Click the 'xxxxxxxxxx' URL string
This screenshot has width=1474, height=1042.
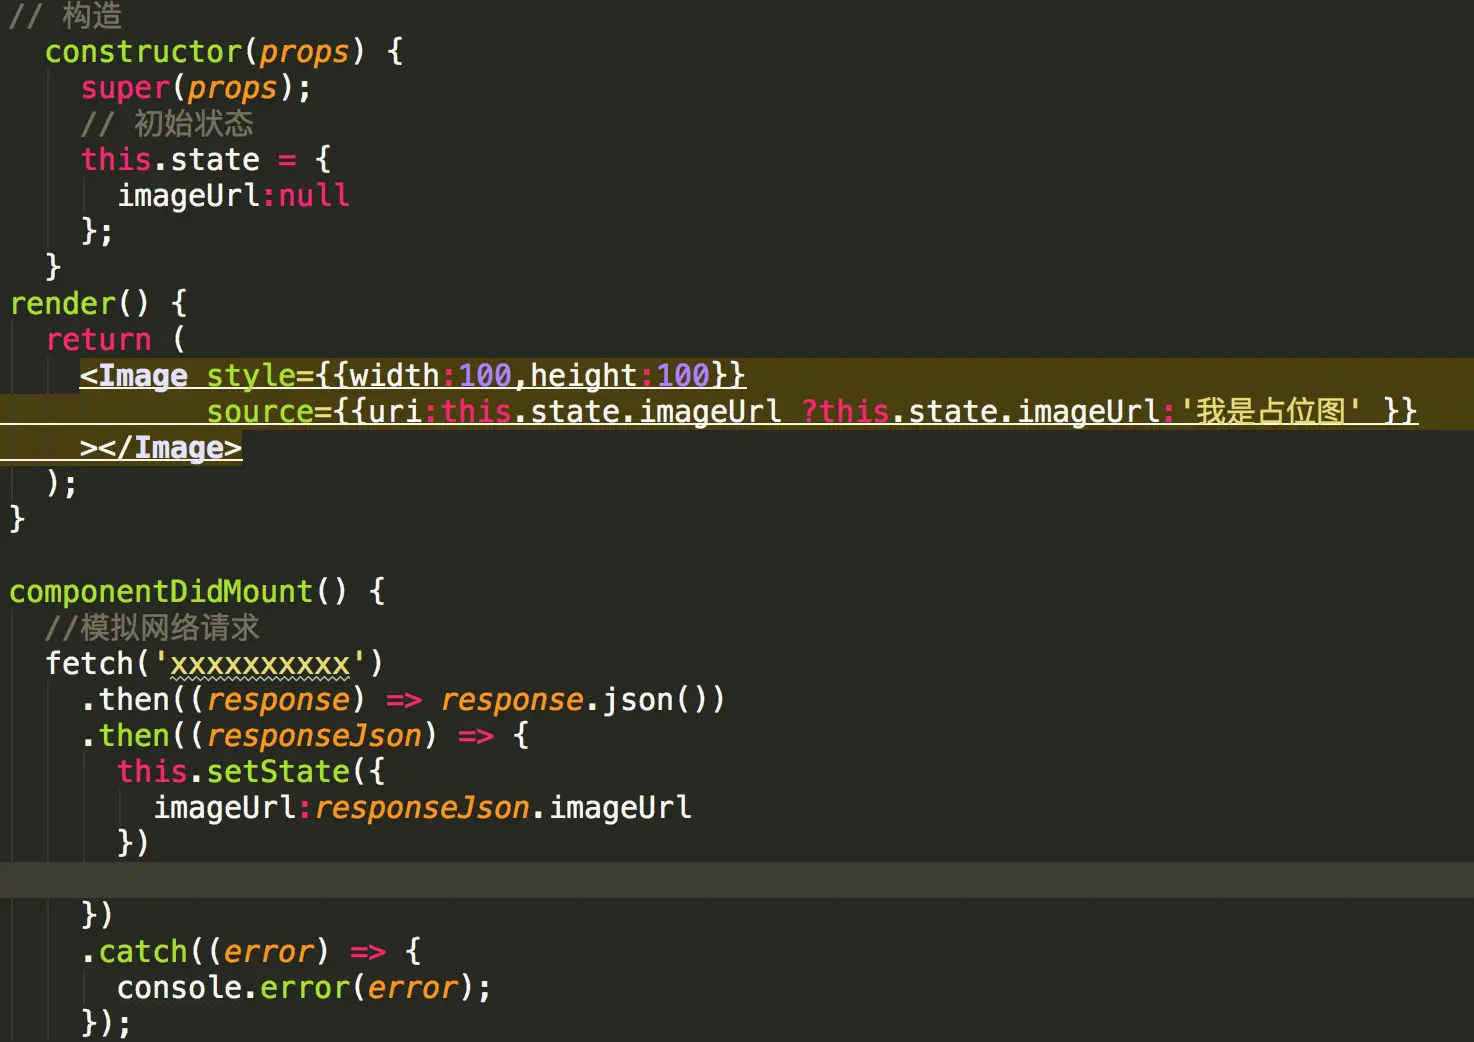pyautogui.click(x=260, y=664)
